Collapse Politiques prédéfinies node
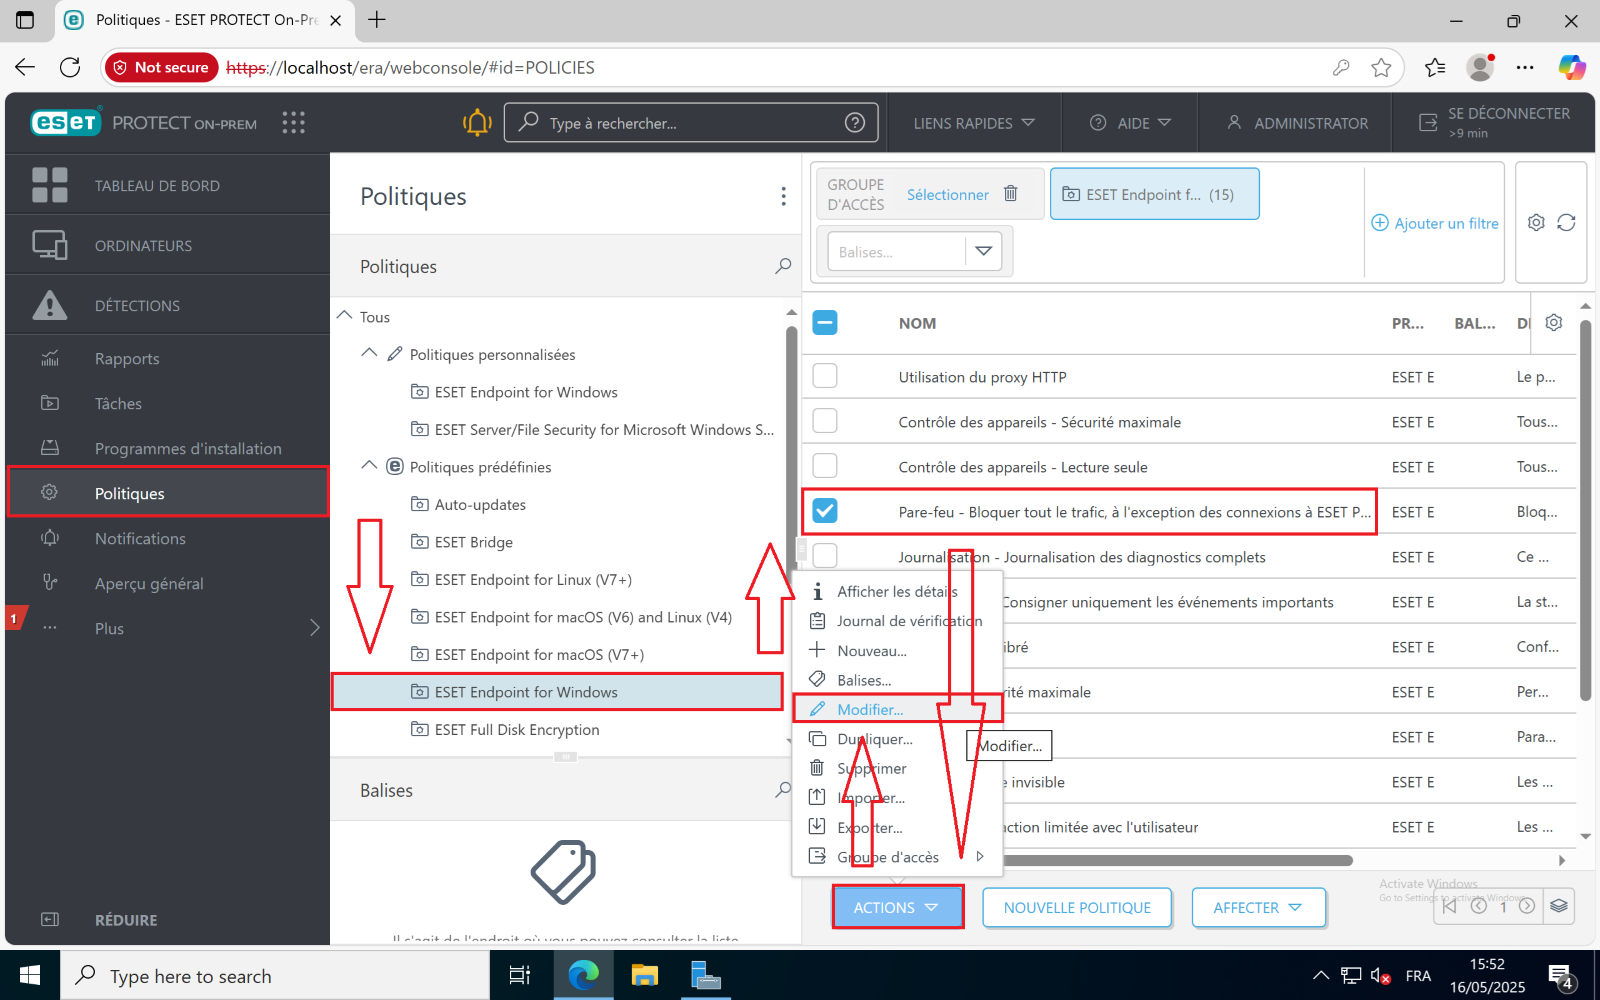The image size is (1600, 1000). tap(369, 466)
